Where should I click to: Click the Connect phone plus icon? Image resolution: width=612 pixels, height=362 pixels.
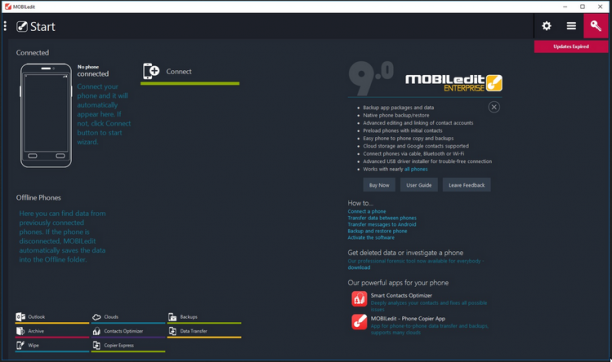click(x=151, y=71)
